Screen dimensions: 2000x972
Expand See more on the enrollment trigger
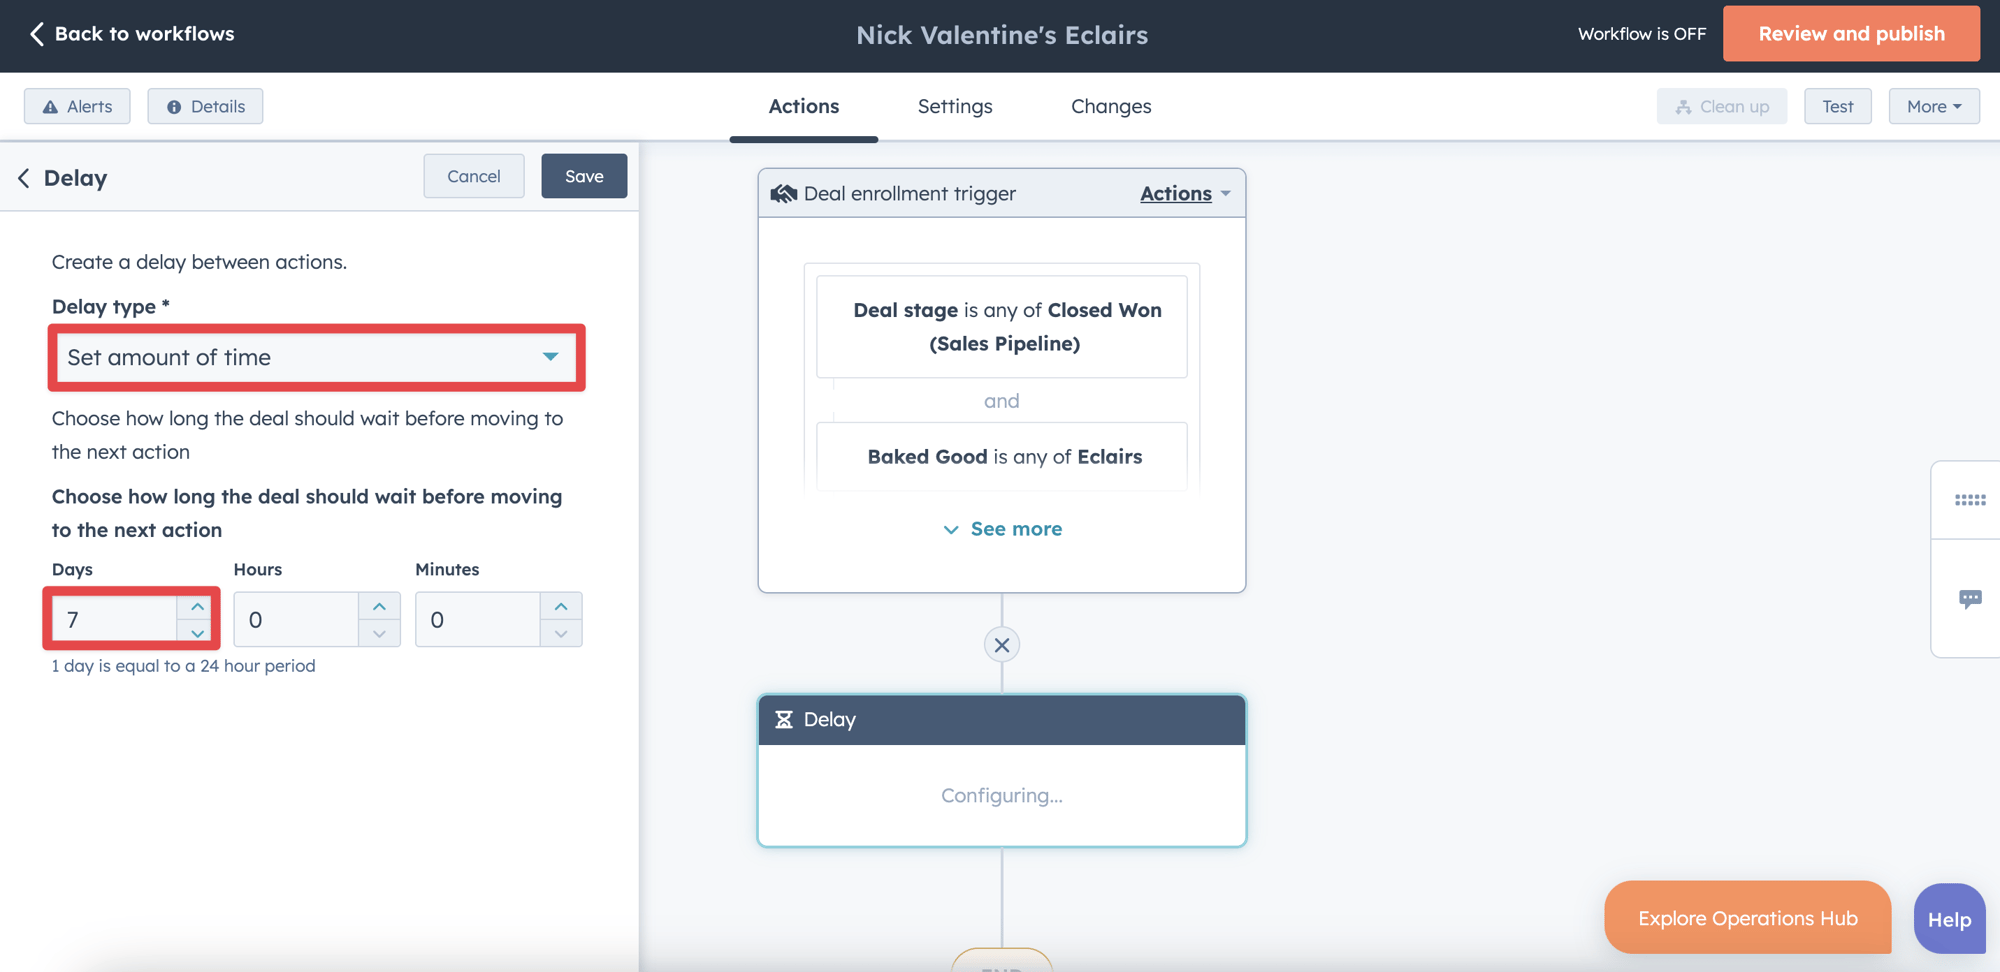click(x=1001, y=528)
